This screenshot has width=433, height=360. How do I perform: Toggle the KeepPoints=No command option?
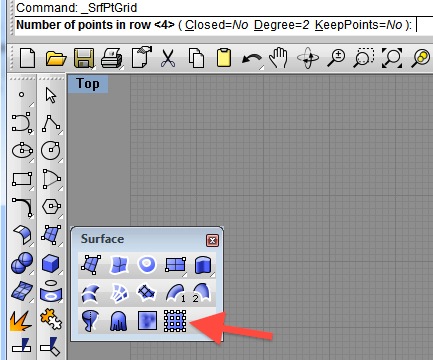click(358, 25)
